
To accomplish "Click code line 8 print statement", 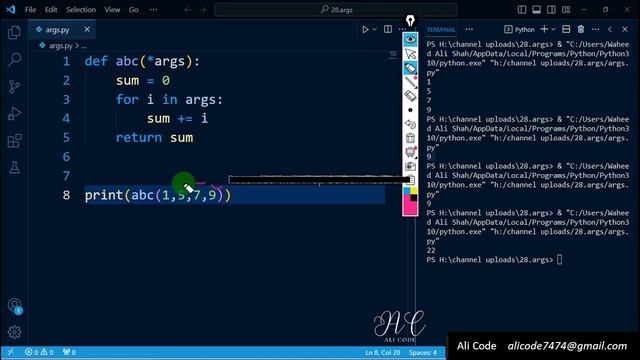I will 158,195.
